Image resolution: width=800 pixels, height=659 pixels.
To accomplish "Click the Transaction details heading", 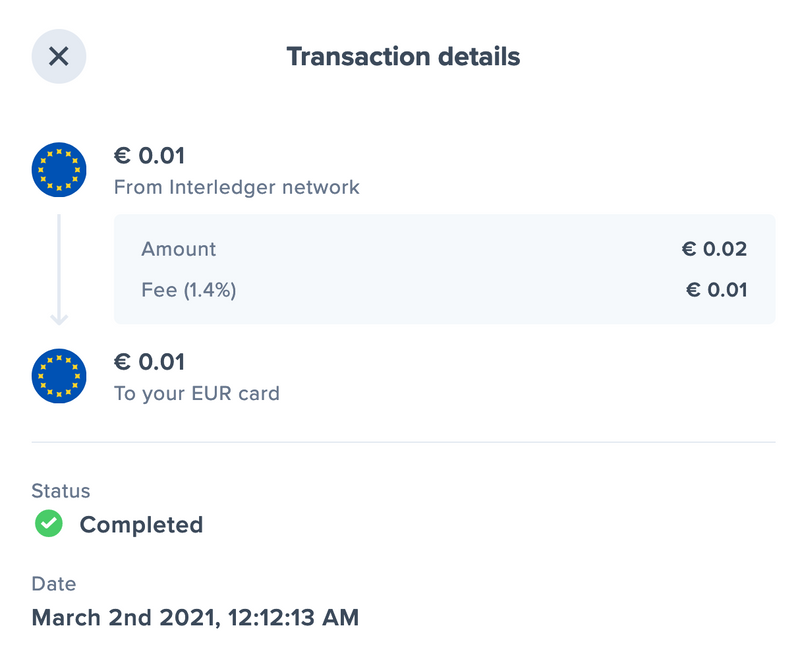I will click(x=403, y=56).
